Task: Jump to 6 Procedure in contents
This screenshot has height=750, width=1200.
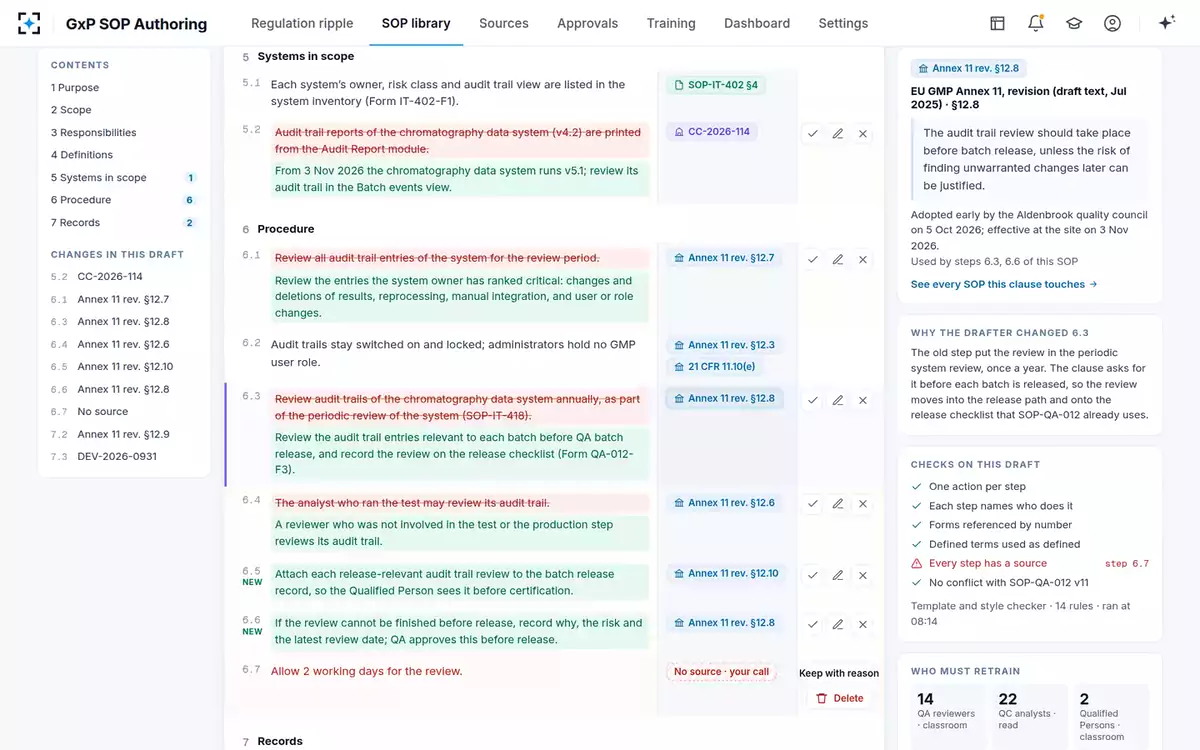Action: [124, 200]
